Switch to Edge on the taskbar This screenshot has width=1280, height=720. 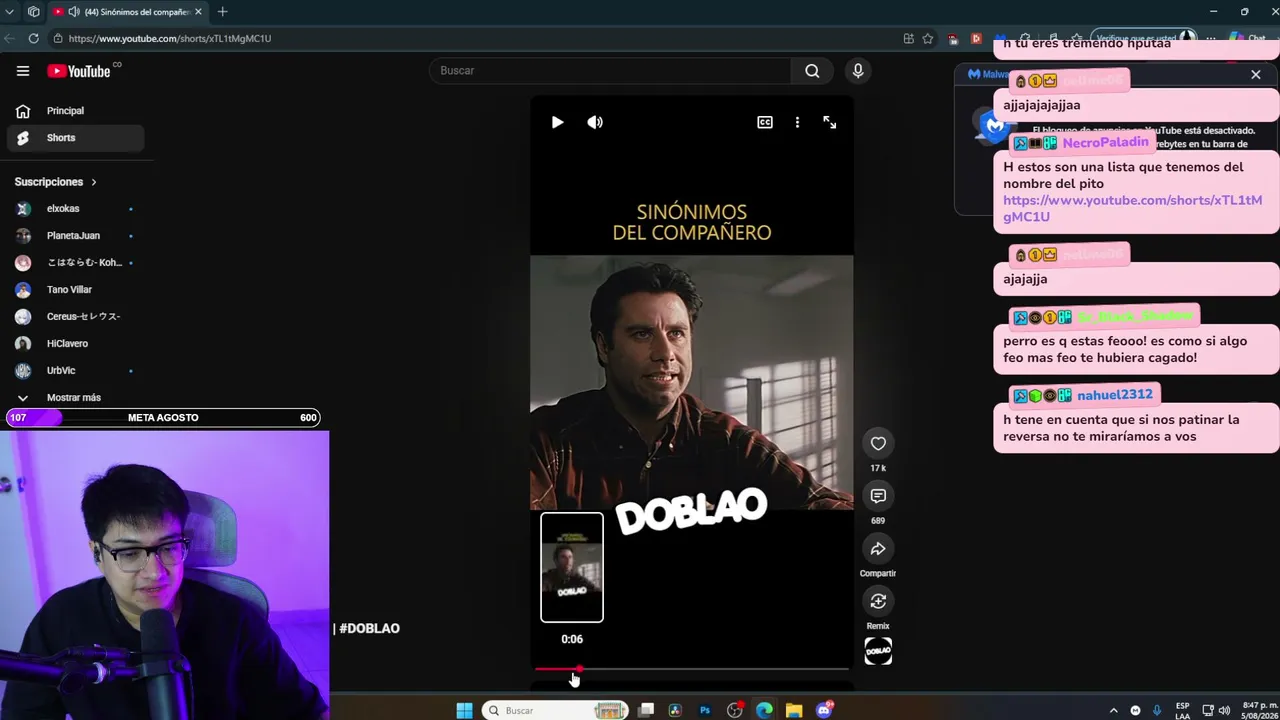coord(764,710)
